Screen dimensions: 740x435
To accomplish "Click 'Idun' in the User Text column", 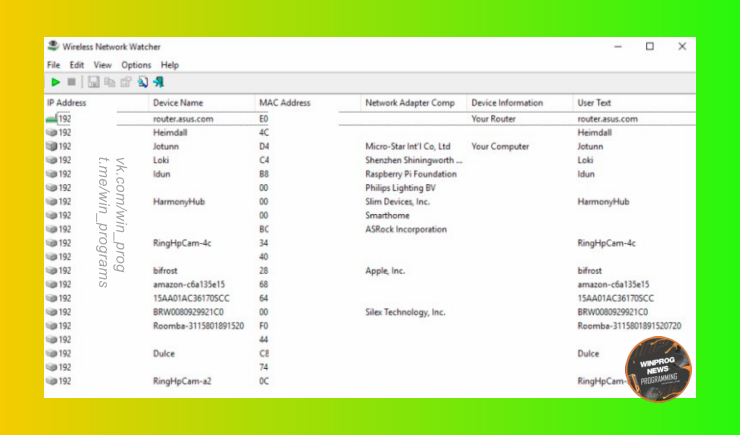I will point(586,174).
